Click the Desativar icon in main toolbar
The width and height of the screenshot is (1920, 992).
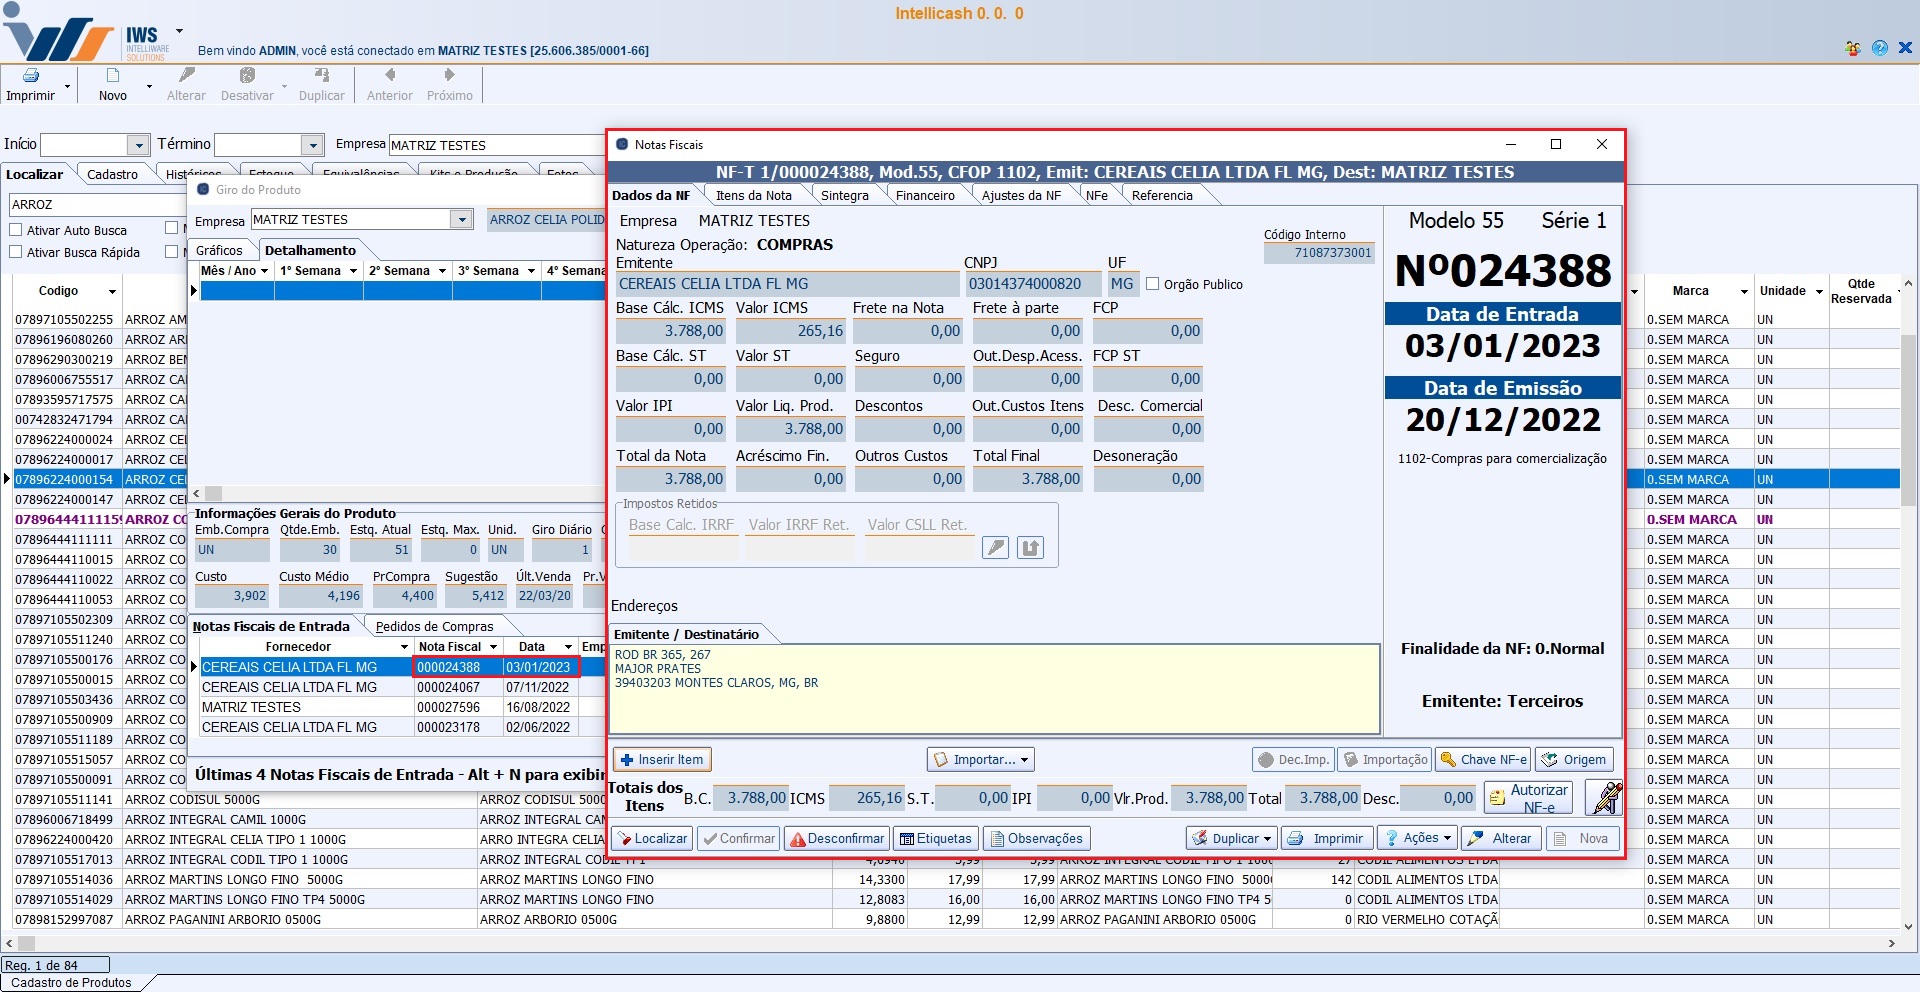[247, 76]
